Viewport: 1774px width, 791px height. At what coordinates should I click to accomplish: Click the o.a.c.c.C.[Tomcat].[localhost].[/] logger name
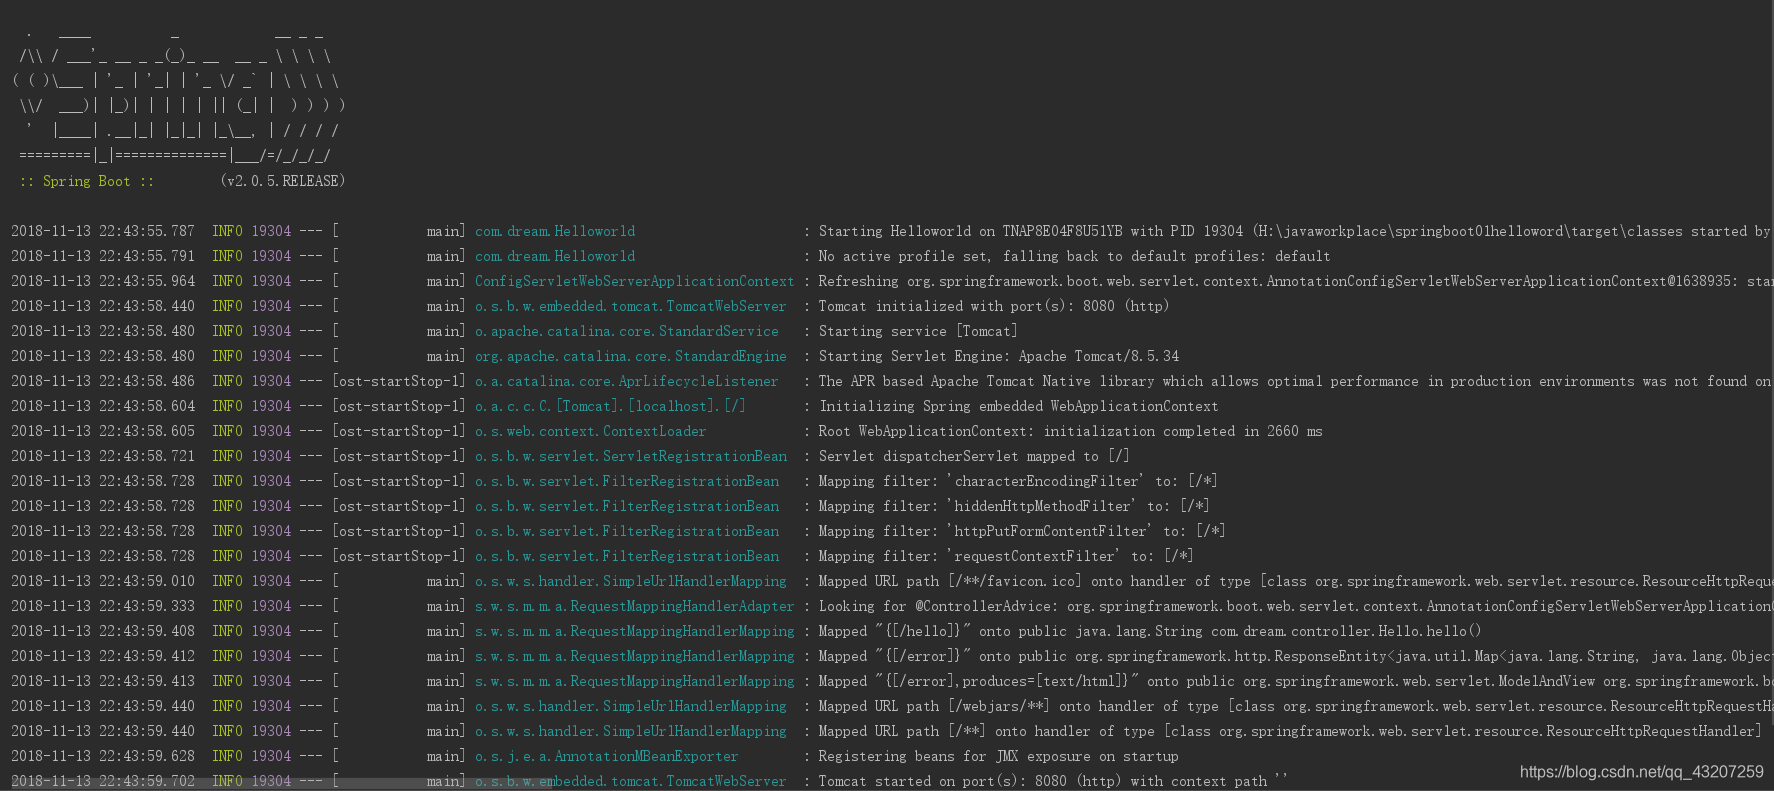[610, 406]
